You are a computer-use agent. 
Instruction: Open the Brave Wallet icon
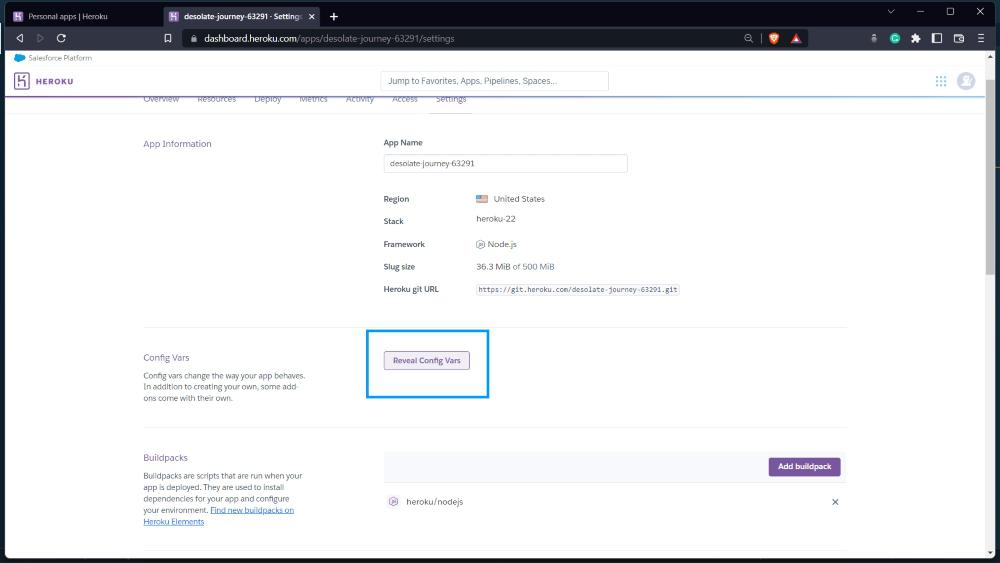959,38
